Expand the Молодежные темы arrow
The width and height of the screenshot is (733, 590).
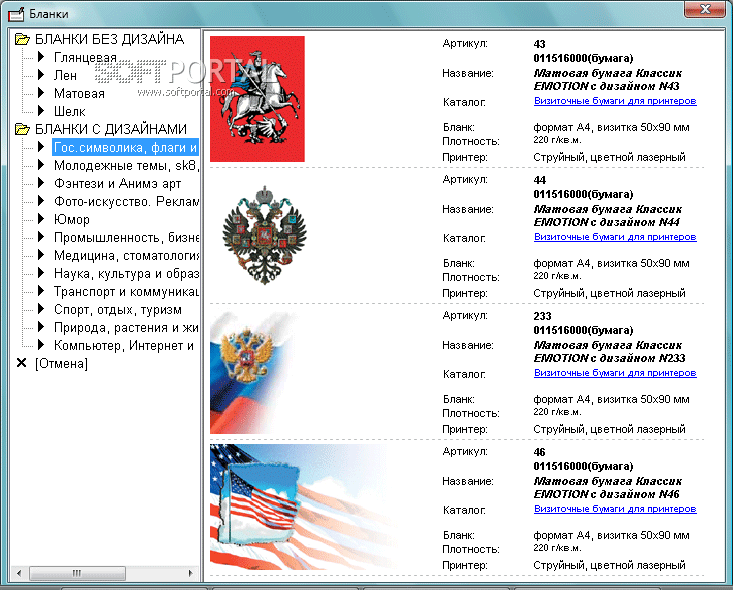click(x=41, y=165)
